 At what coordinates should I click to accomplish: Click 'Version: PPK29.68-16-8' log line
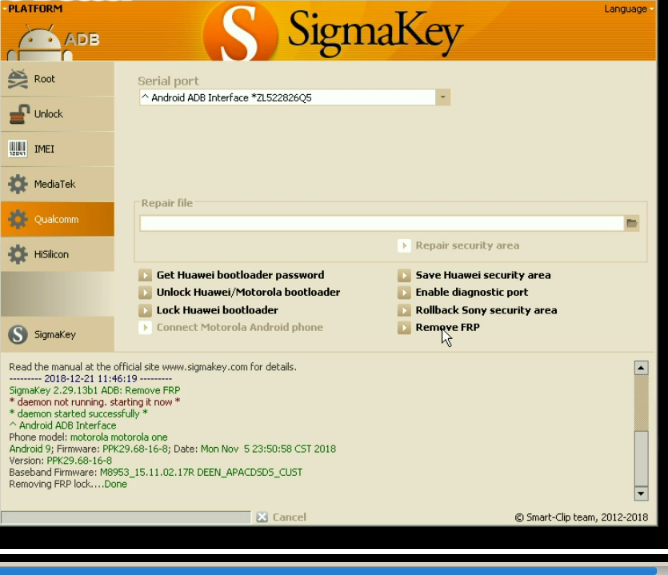coord(60,461)
